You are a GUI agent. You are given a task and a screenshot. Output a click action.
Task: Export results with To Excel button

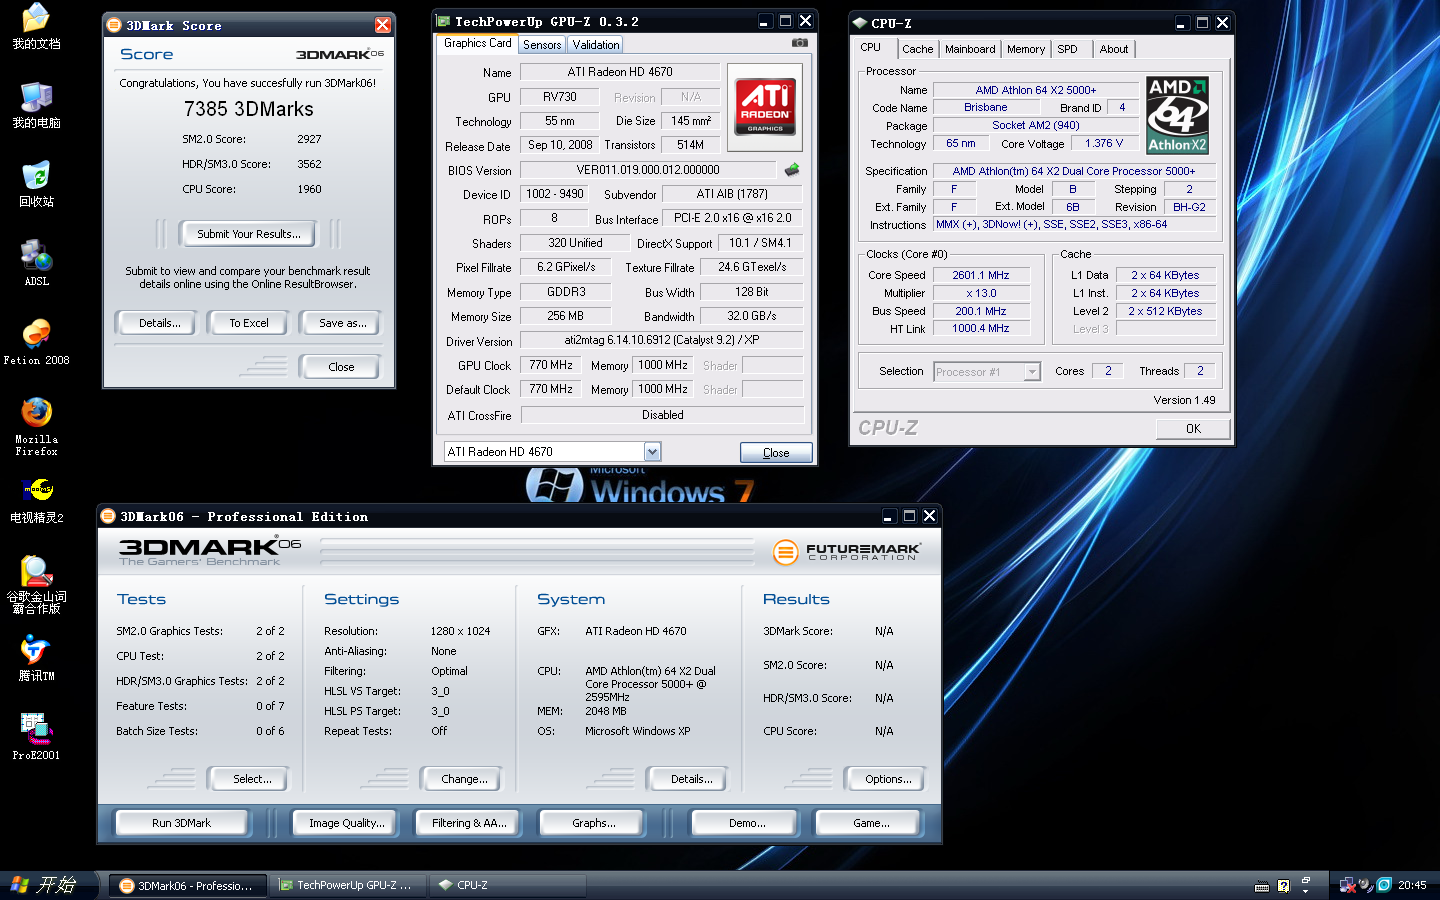pyautogui.click(x=249, y=323)
